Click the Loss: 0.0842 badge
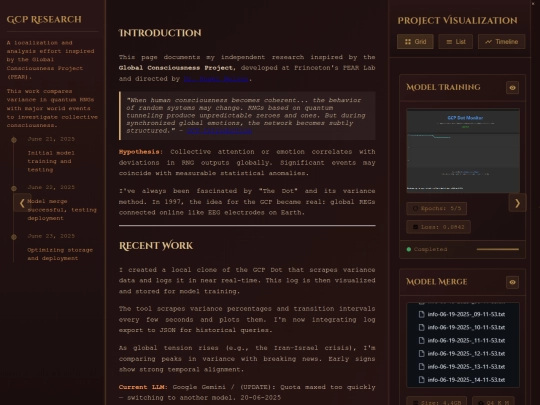 pos(438,227)
